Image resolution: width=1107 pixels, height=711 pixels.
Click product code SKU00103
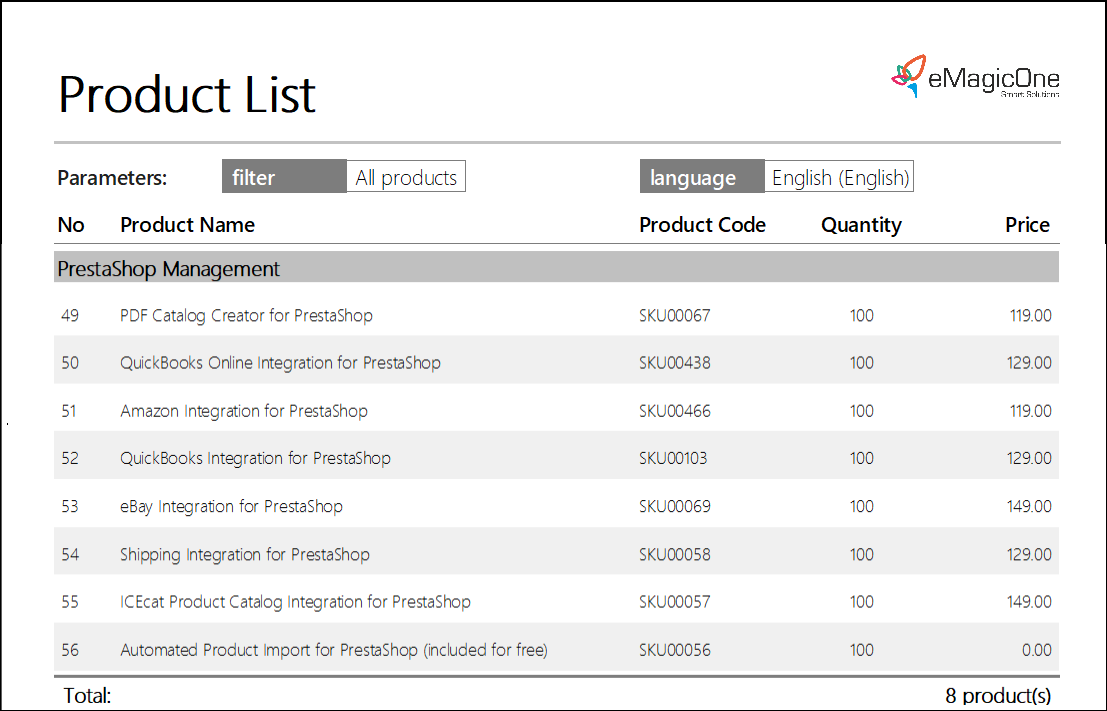click(x=673, y=458)
